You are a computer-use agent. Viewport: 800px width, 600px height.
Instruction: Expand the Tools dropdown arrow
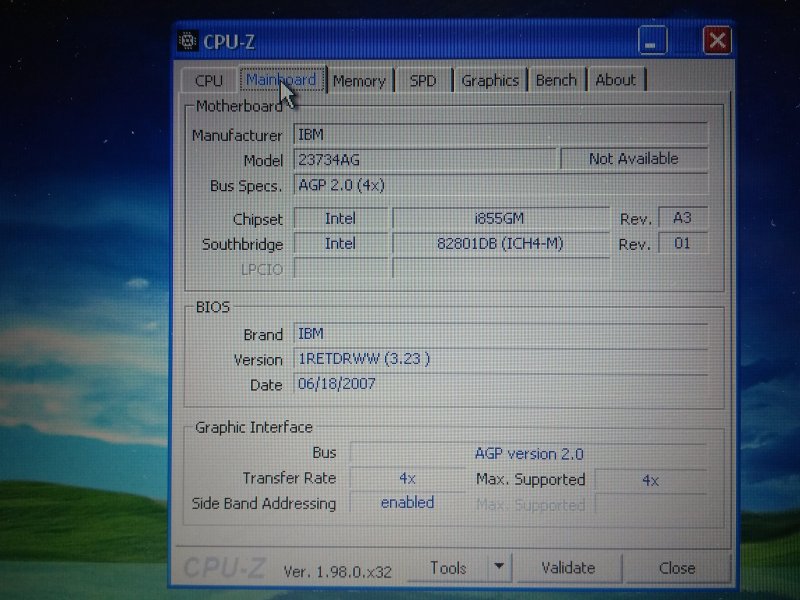(499, 567)
